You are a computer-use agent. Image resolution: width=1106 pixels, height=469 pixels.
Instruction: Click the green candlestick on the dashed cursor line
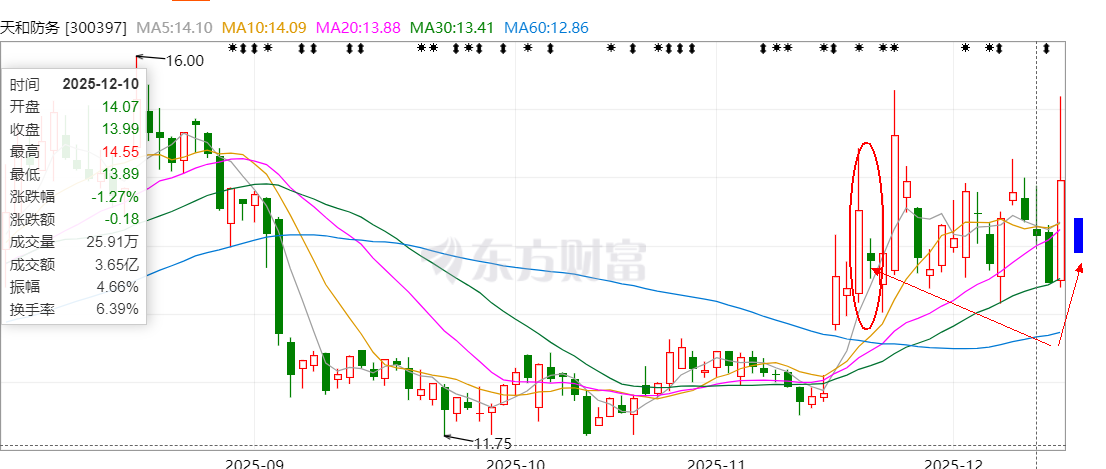coord(1036,232)
